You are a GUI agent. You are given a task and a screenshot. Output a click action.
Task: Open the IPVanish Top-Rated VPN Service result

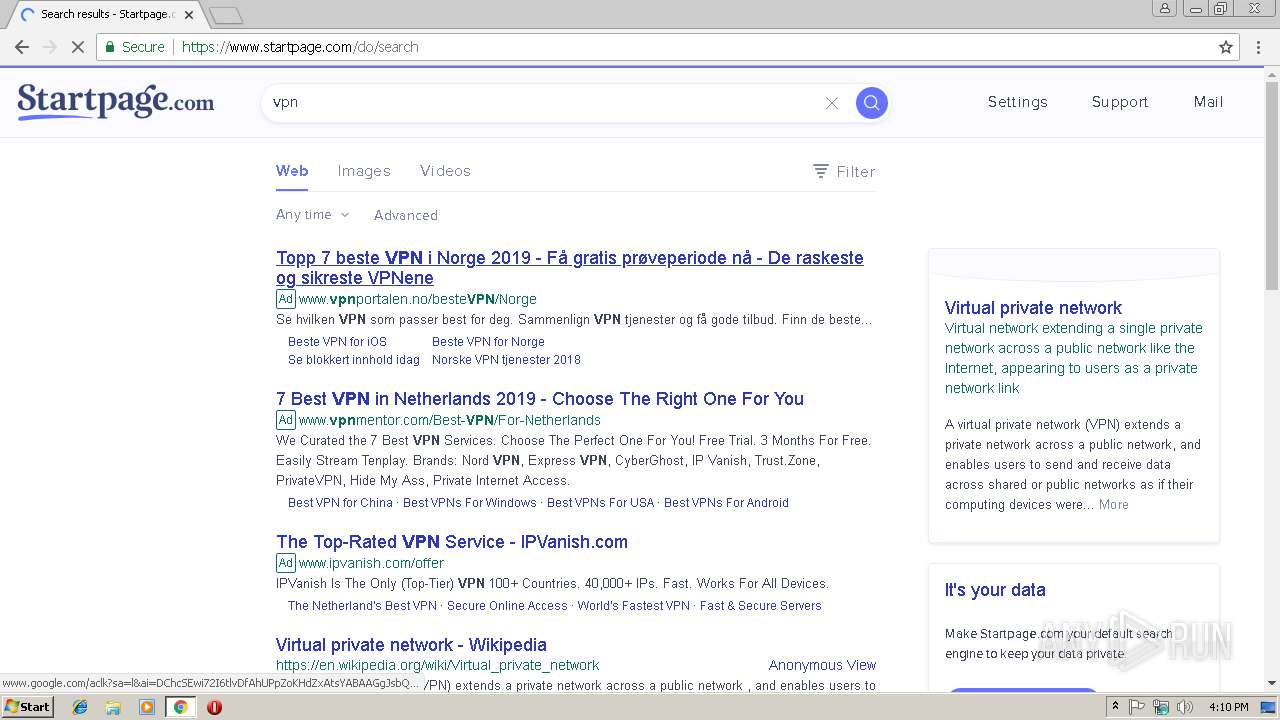point(452,542)
